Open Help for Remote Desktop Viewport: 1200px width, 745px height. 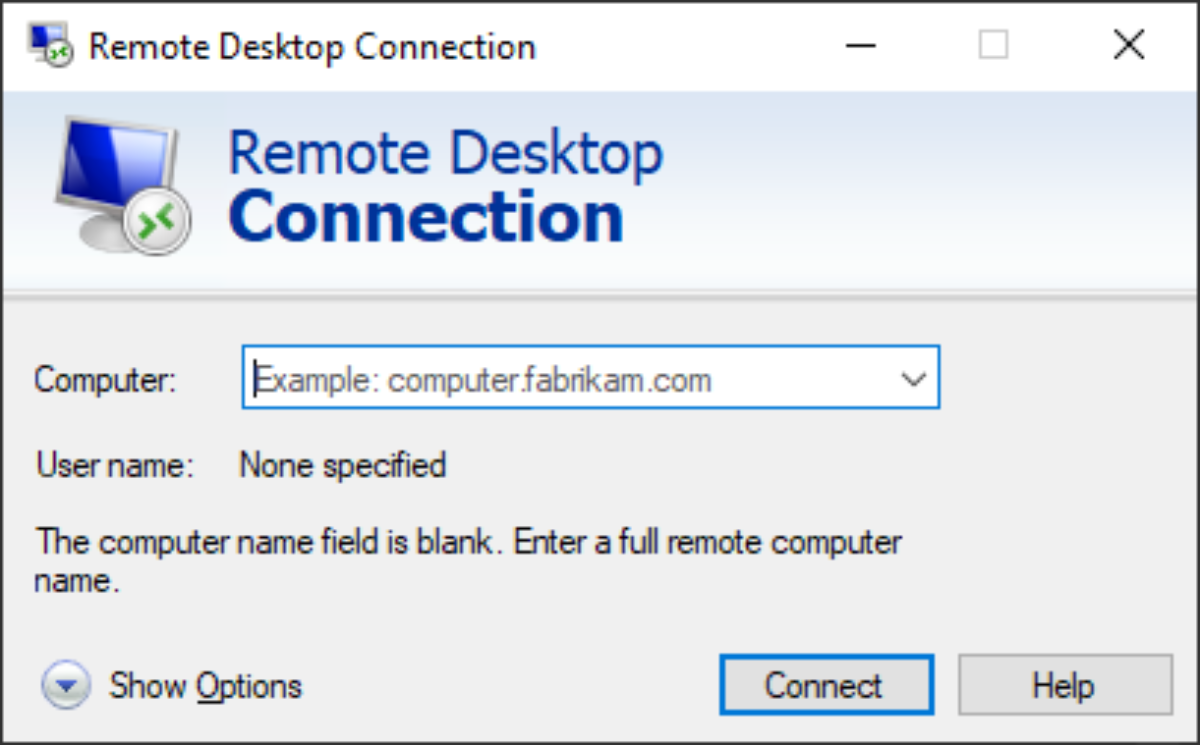point(1064,686)
